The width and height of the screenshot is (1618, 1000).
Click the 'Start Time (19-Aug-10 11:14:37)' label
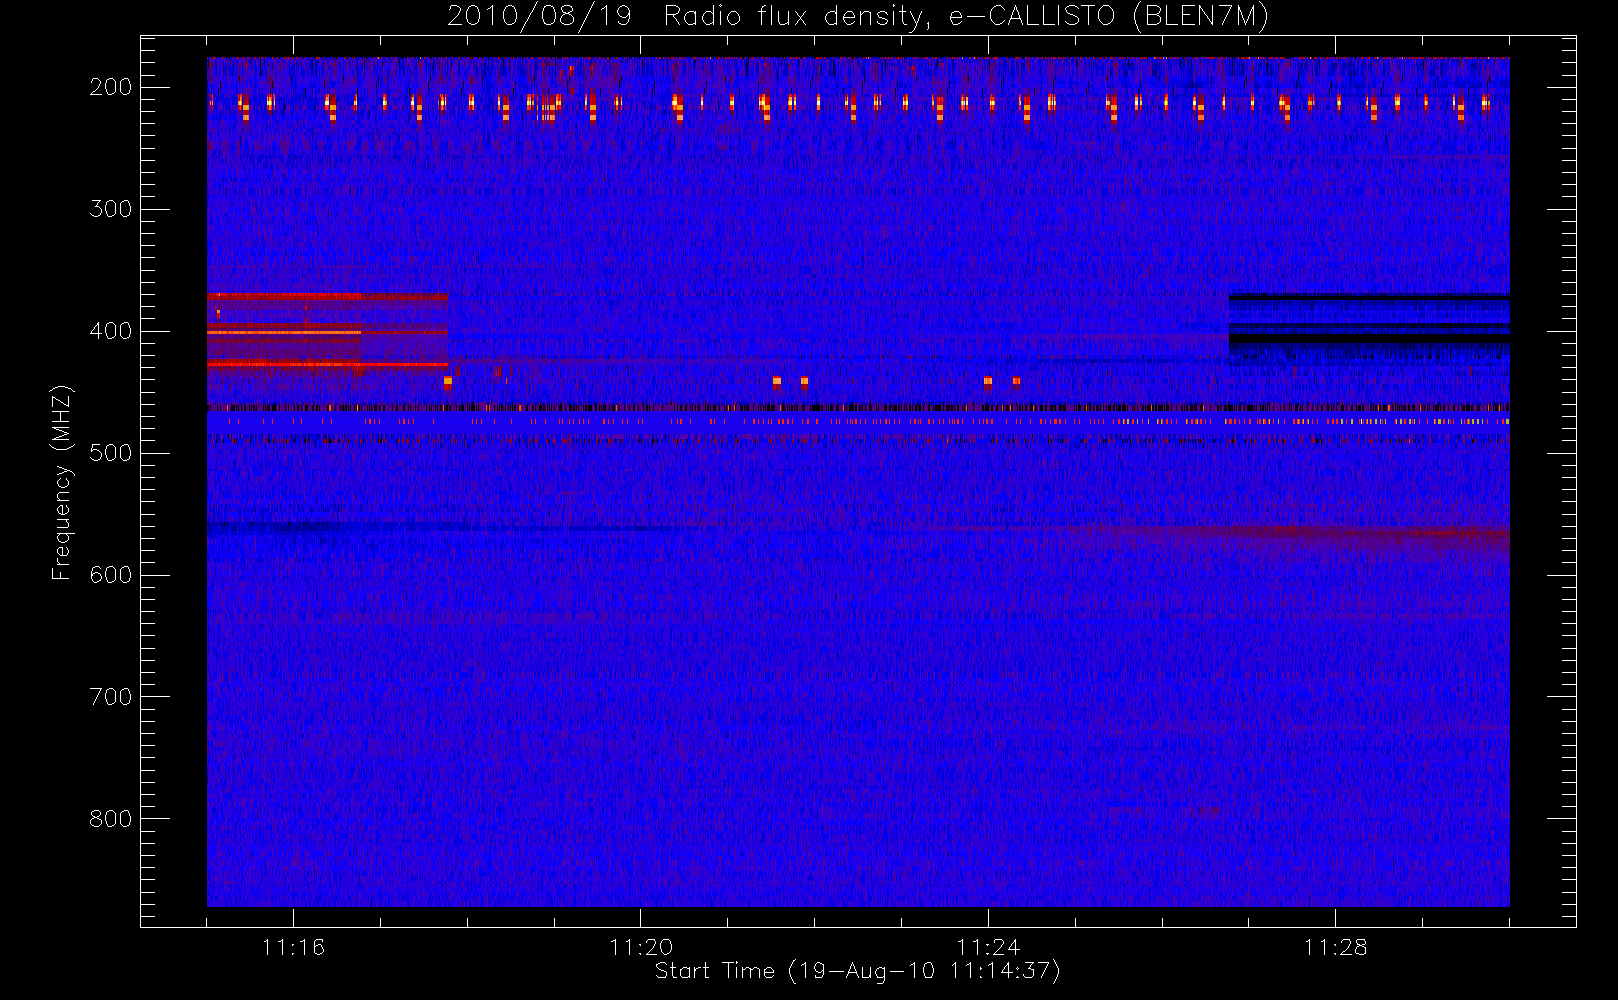point(857,971)
